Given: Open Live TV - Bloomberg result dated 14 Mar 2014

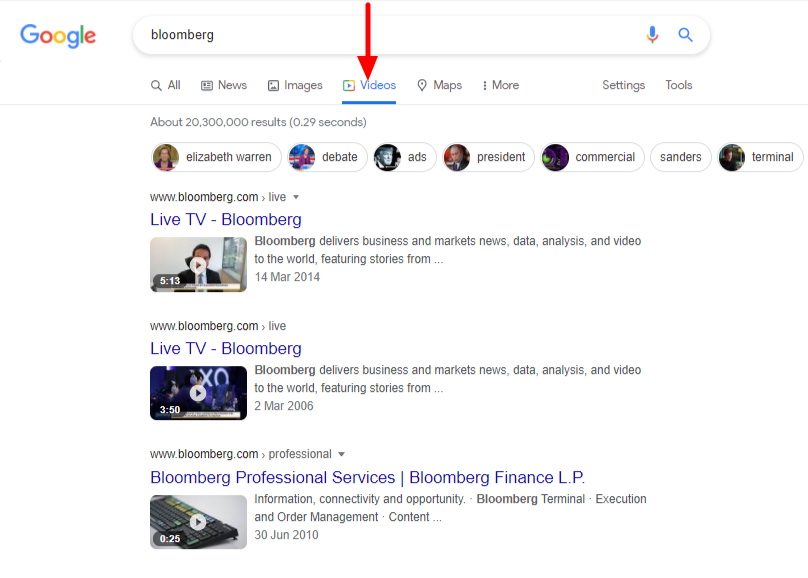Looking at the screenshot, I should [x=226, y=219].
